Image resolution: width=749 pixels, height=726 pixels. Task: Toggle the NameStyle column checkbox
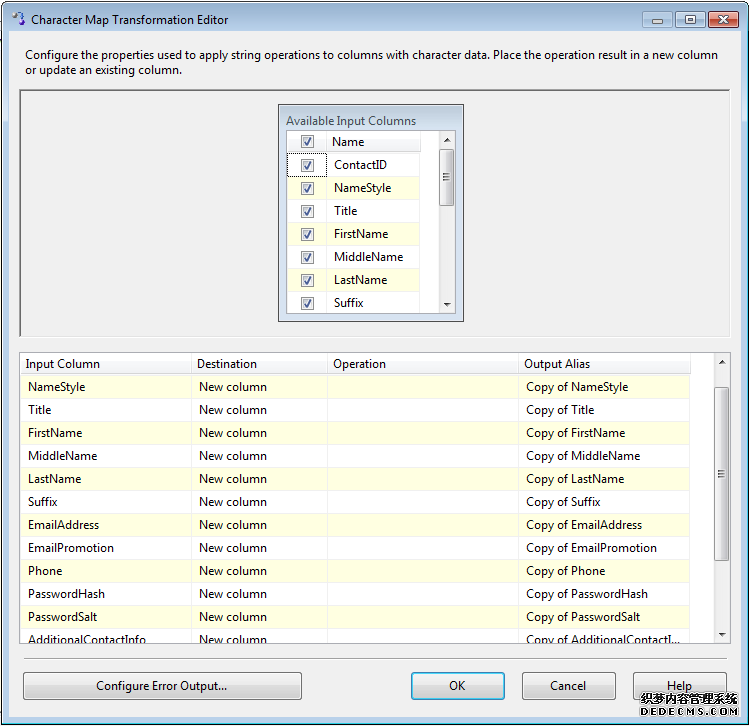coord(307,188)
